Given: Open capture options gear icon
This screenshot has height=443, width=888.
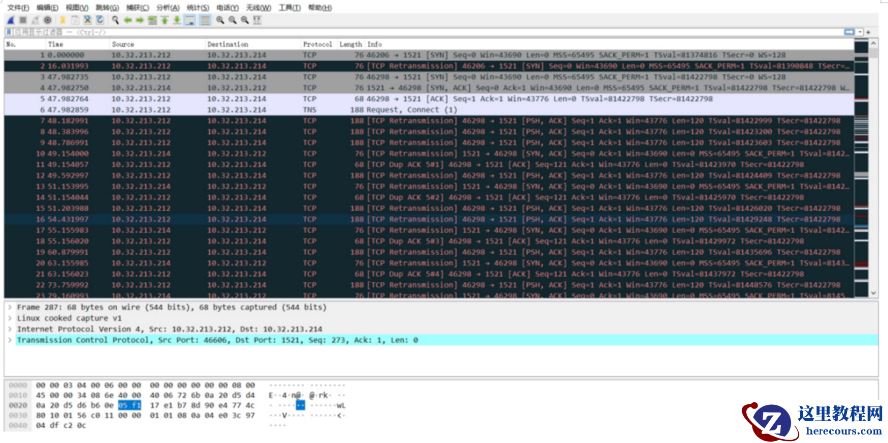Looking at the screenshot, I should 46,19.
